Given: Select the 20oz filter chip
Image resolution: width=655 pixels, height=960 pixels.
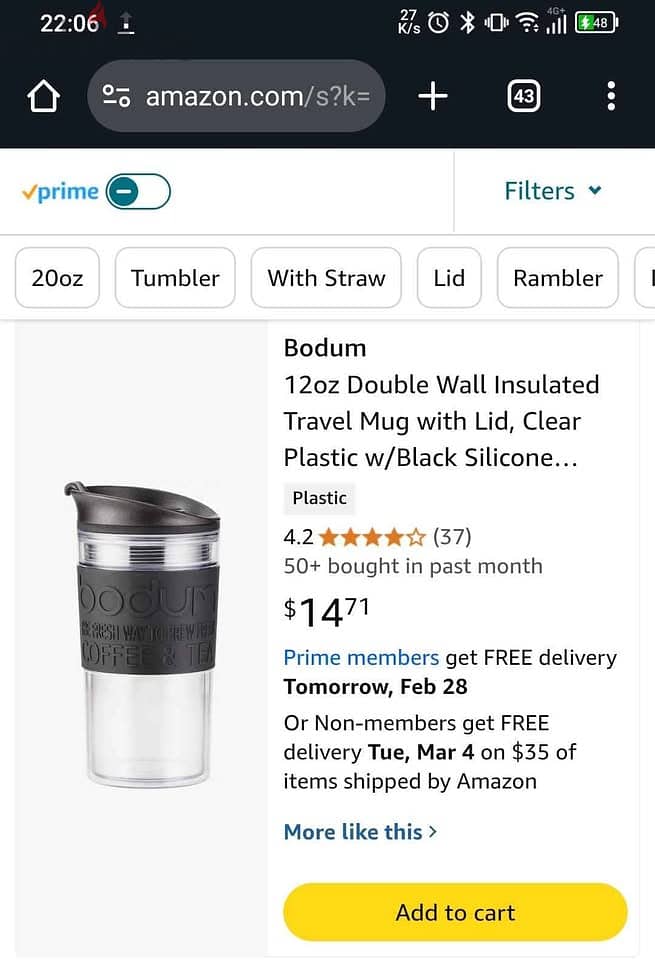Looking at the screenshot, I should pyautogui.click(x=57, y=278).
